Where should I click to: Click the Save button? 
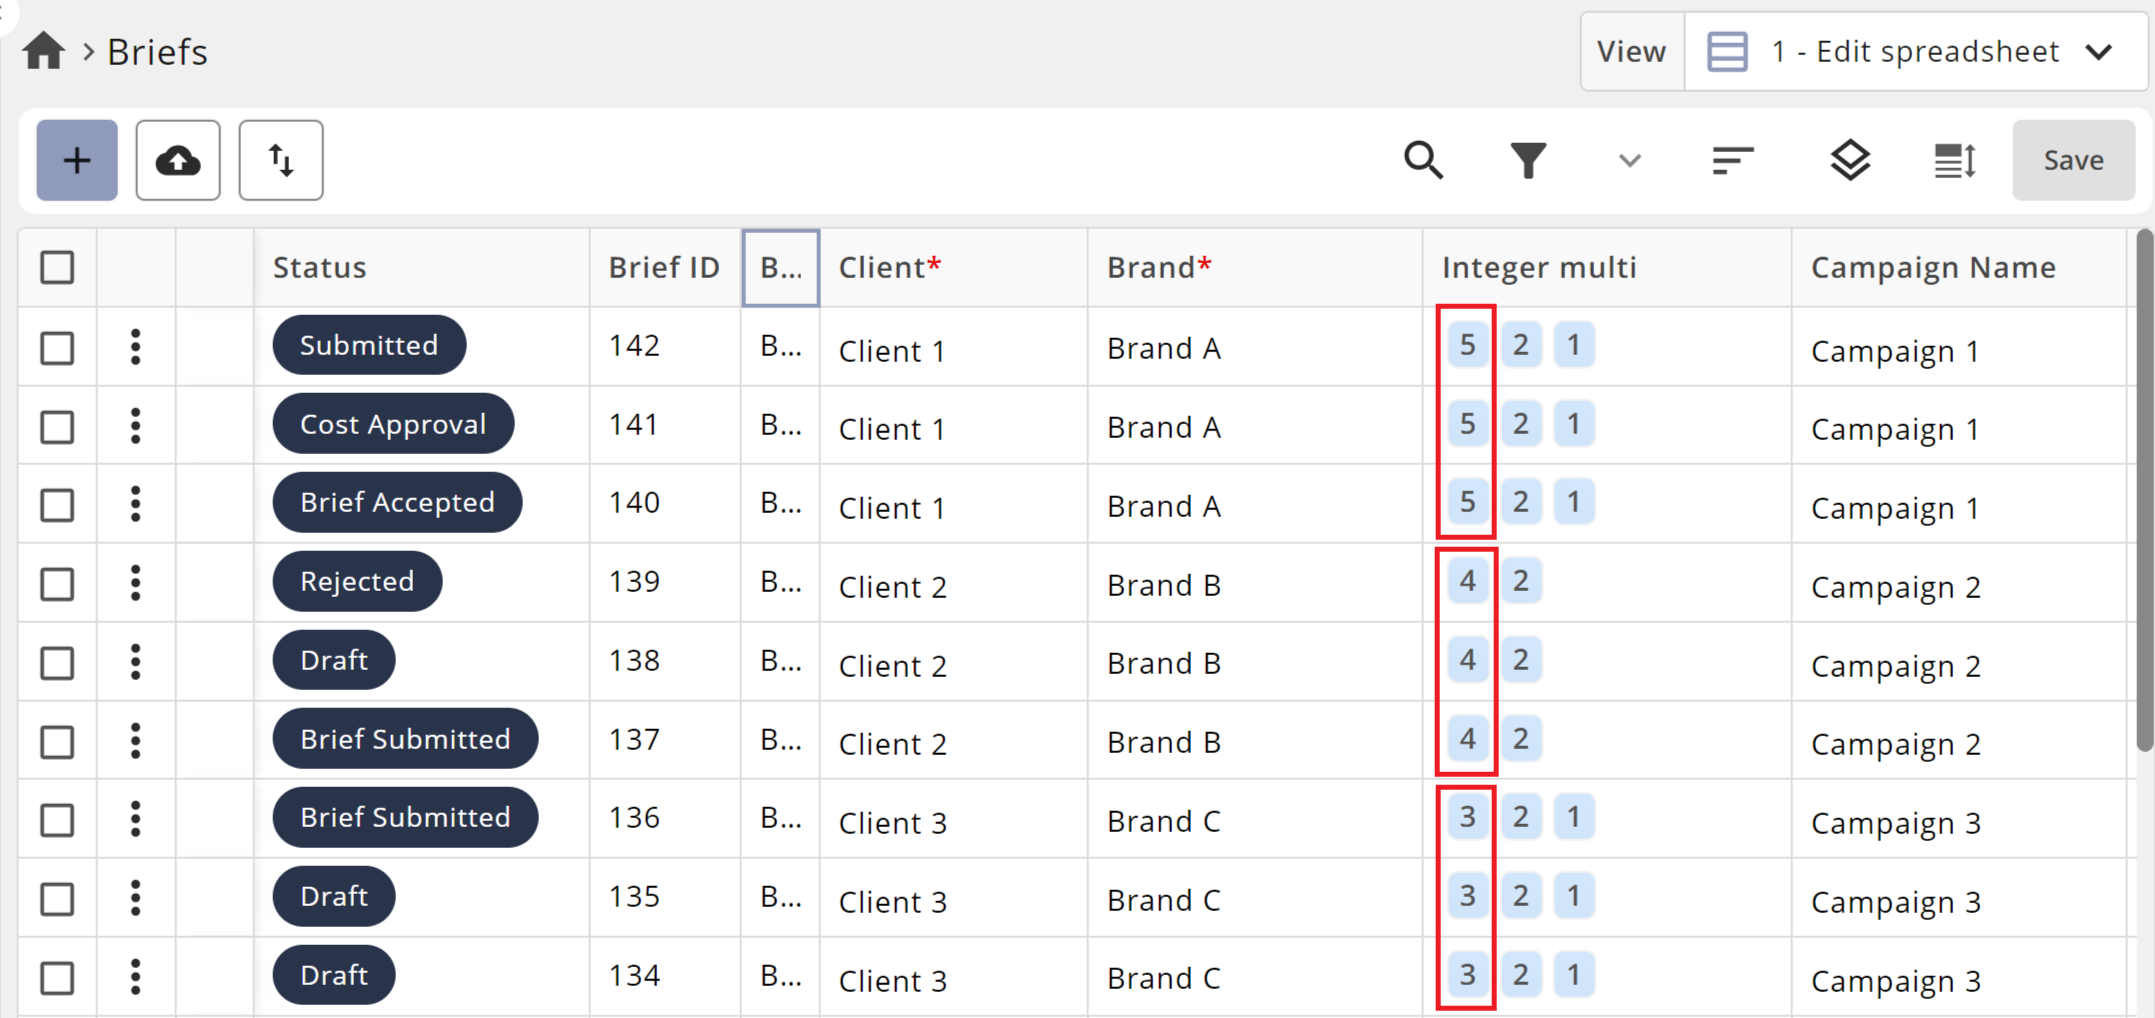[2073, 160]
